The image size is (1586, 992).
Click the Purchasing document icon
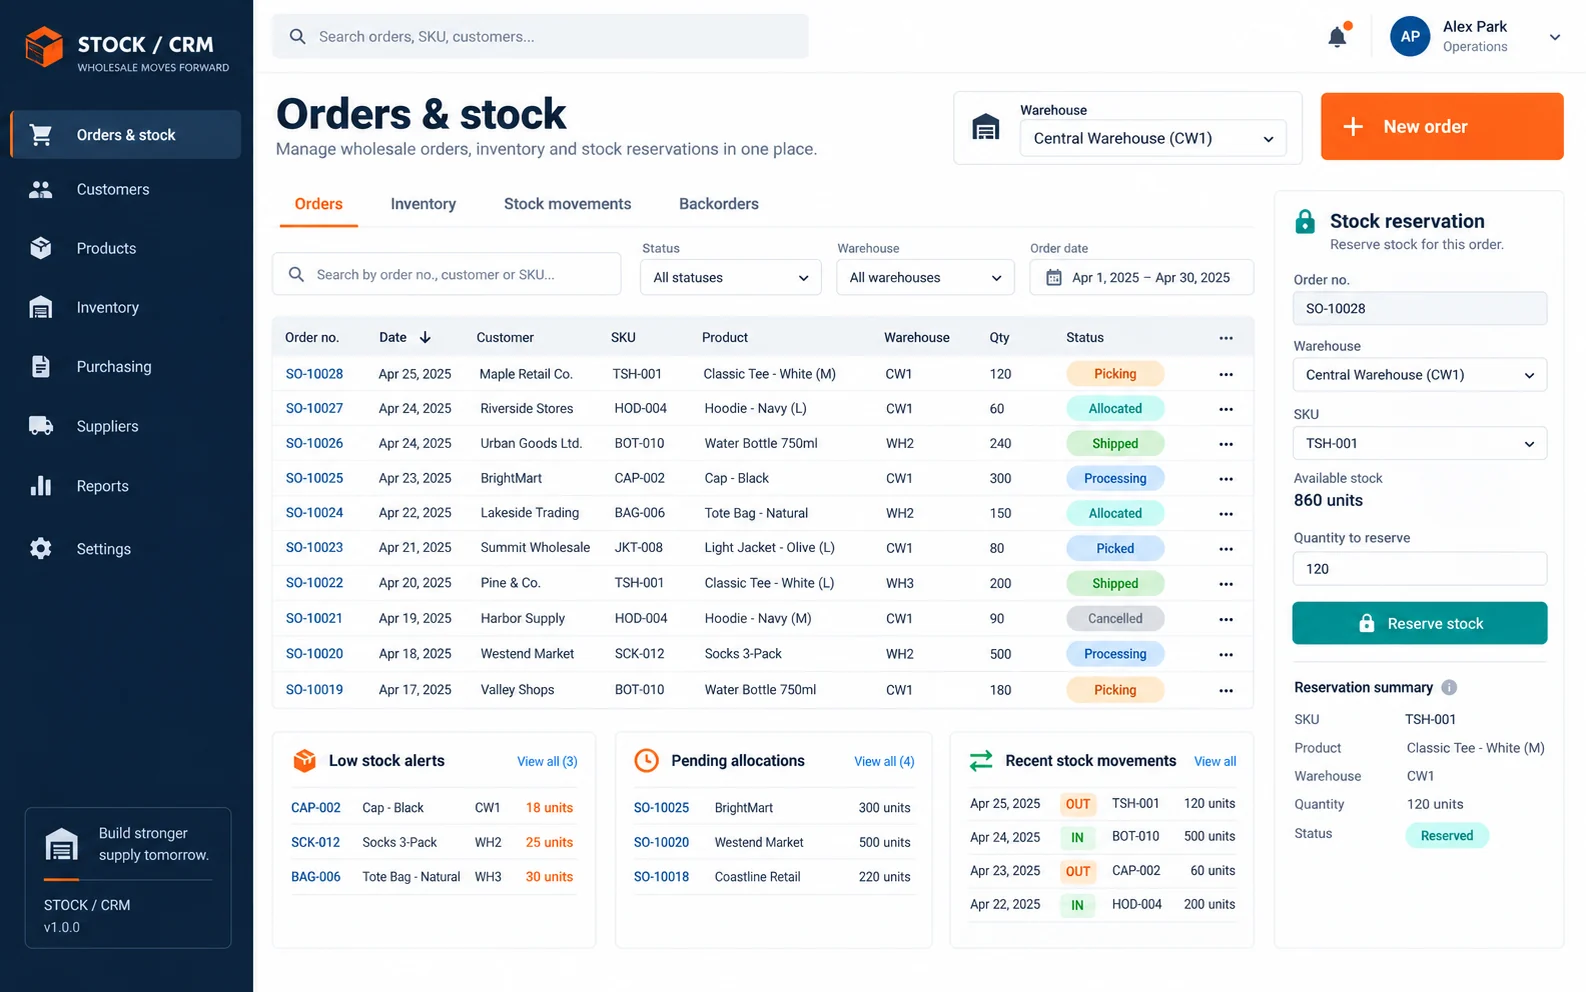click(41, 367)
